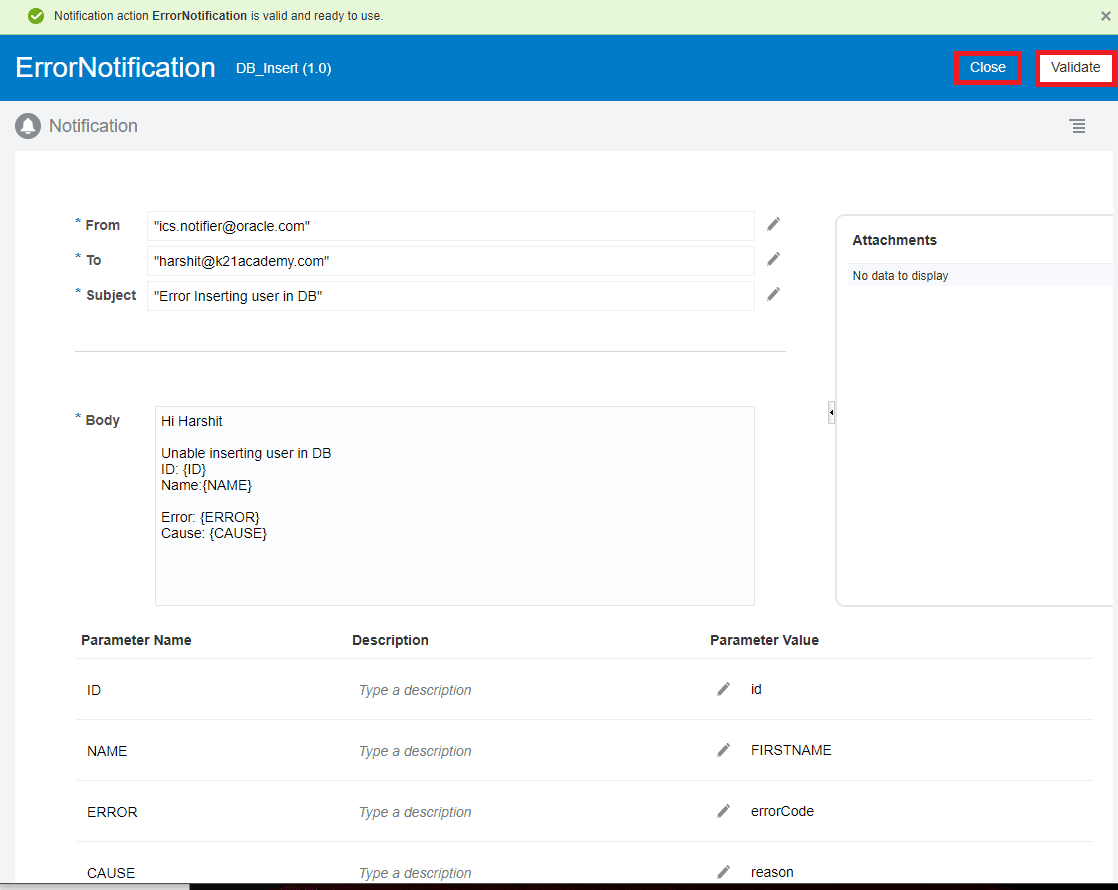Edit the ERROR parameter value pencil icon
Viewport: 1118px width, 890px height.
pyautogui.click(x=723, y=810)
